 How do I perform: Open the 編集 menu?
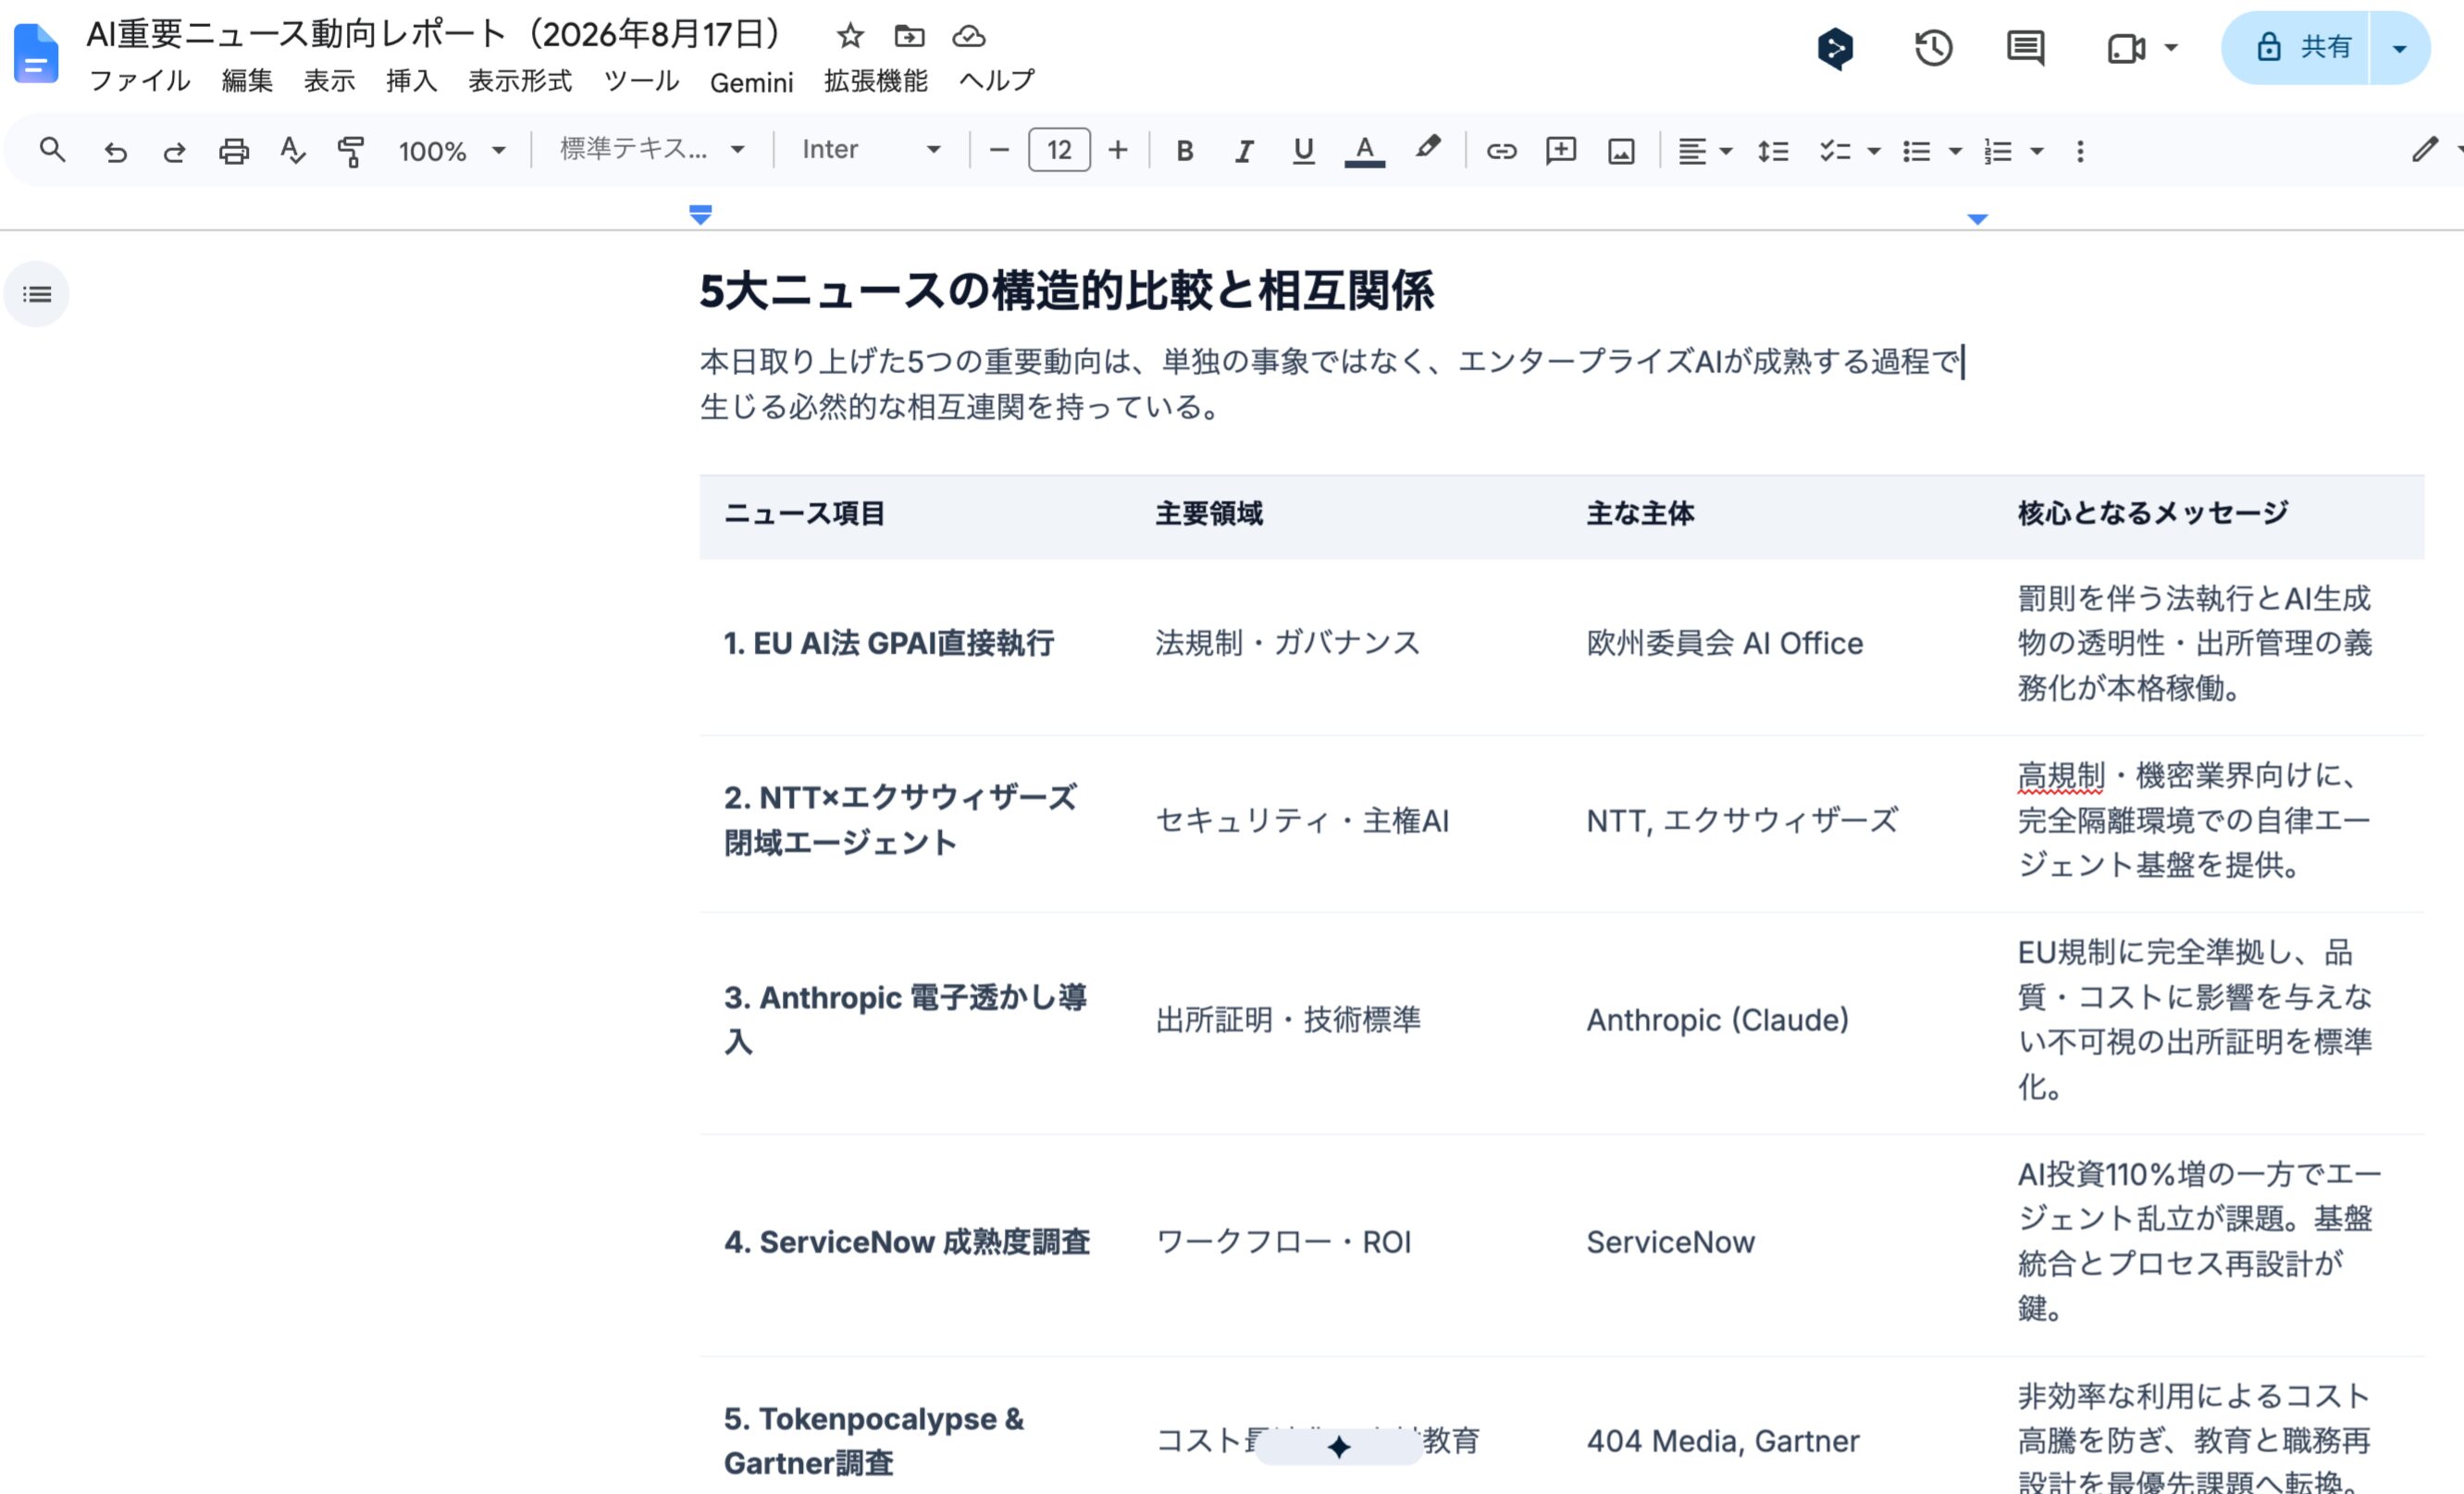[x=247, y=81]
